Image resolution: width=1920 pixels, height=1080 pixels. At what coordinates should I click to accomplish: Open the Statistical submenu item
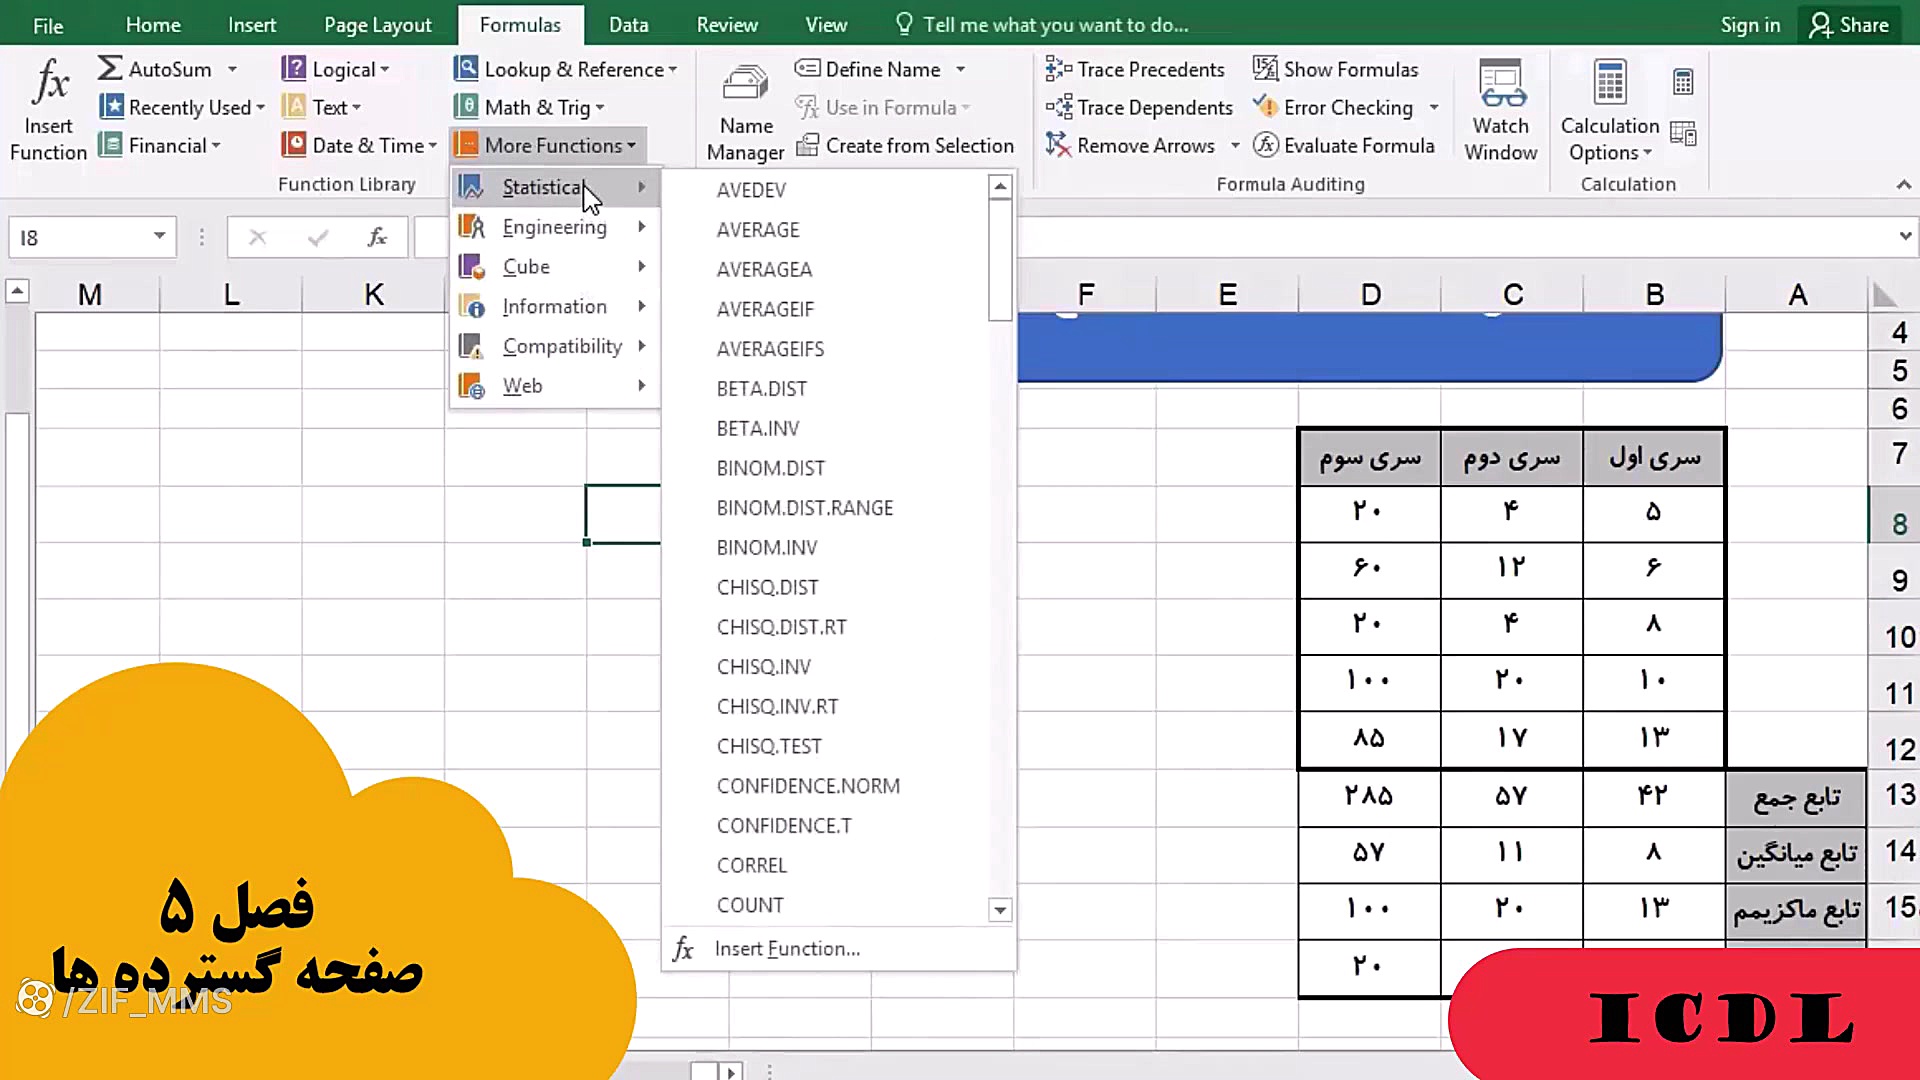point(555,187)
